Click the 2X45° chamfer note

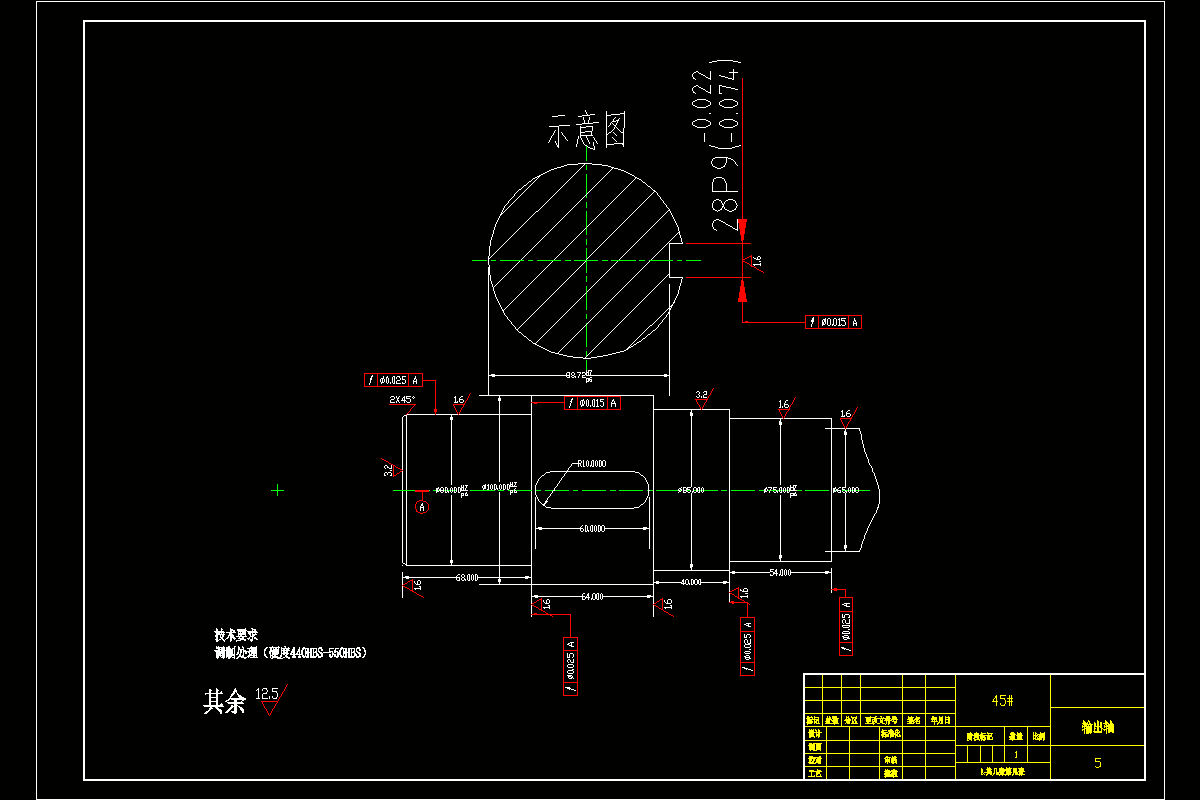[x=402, y=399]
